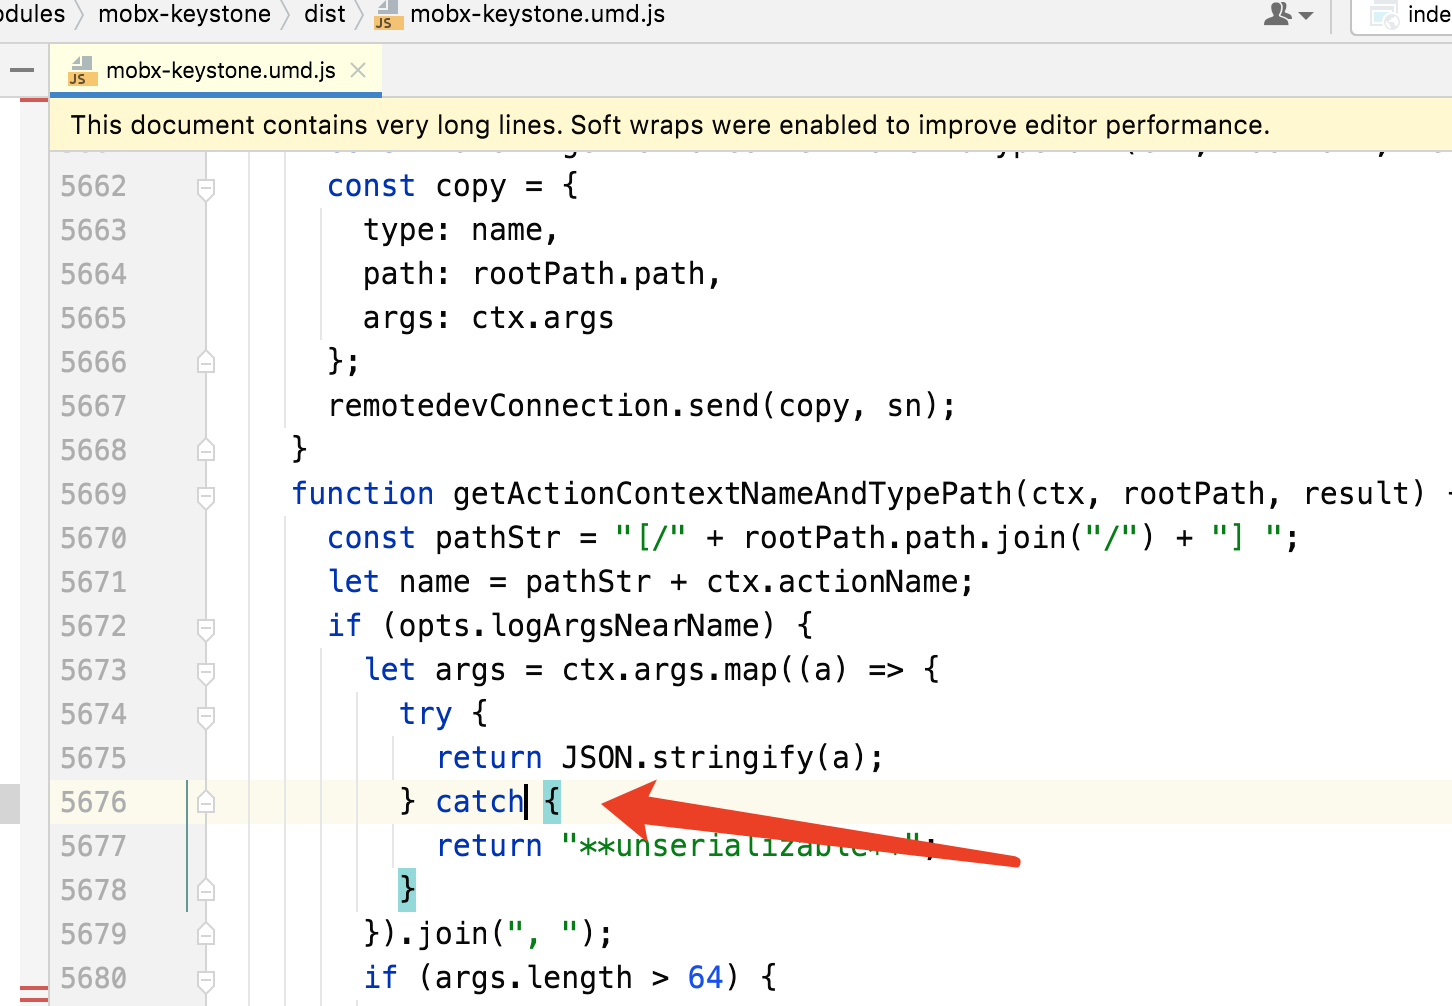Screen dimensions: 1452x1006
Task: Toggle code folding at line 5679
Action: coord(205,934)
